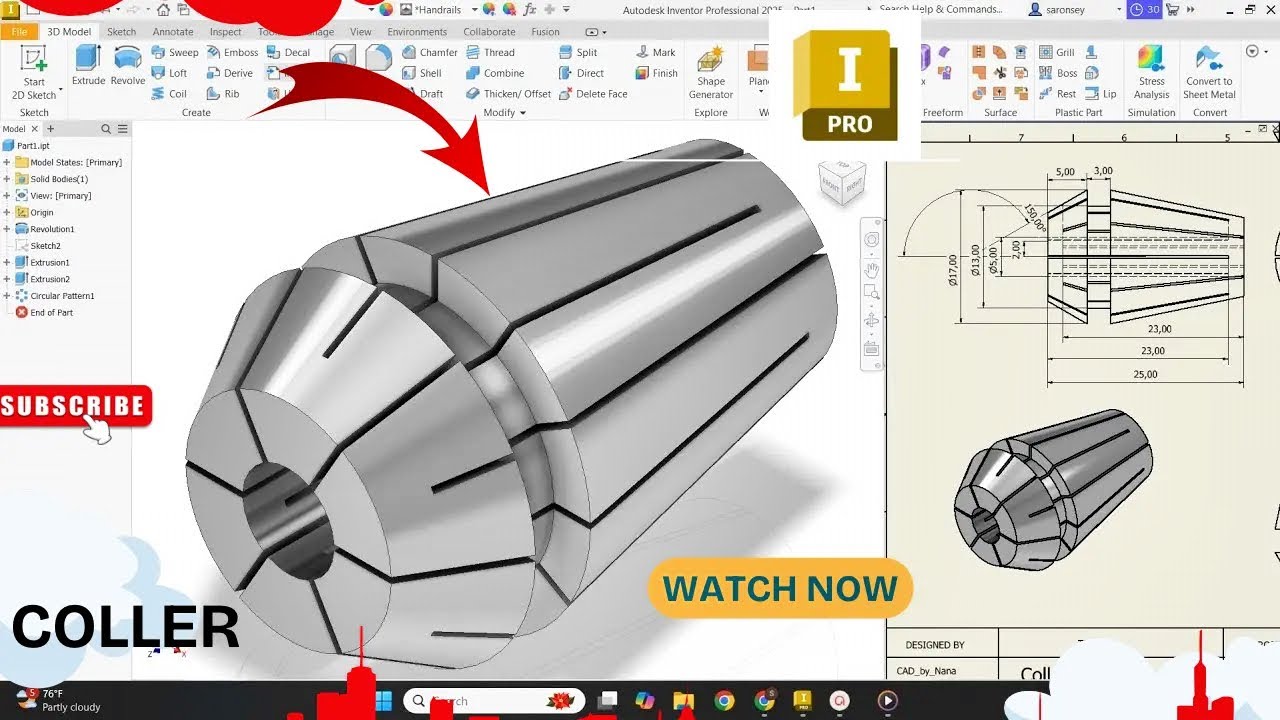Open the File menu
The height and width of the screenshot is (720, 1280).
point(19,31)
